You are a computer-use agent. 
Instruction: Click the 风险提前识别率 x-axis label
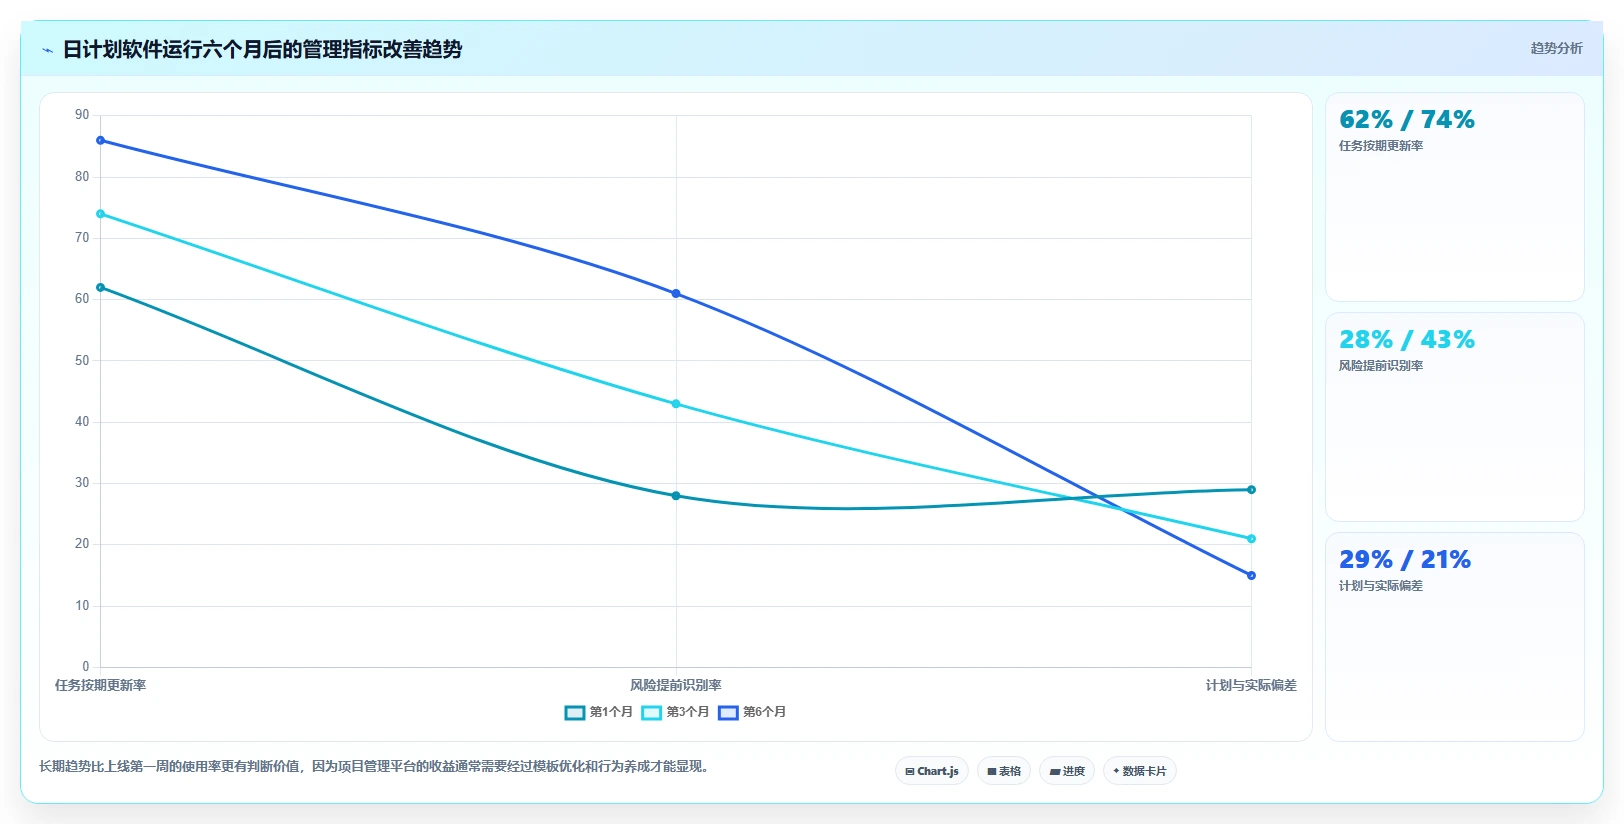pyautogui.click(x=676, y=686)
